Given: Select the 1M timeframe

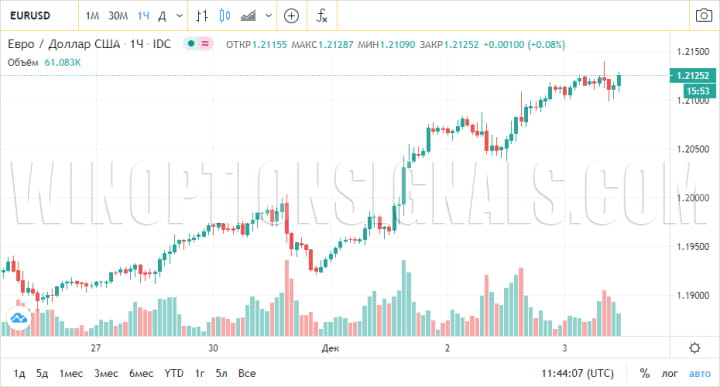Looking at the screenshot, I should pyautogui.click(x=92, y=16).
